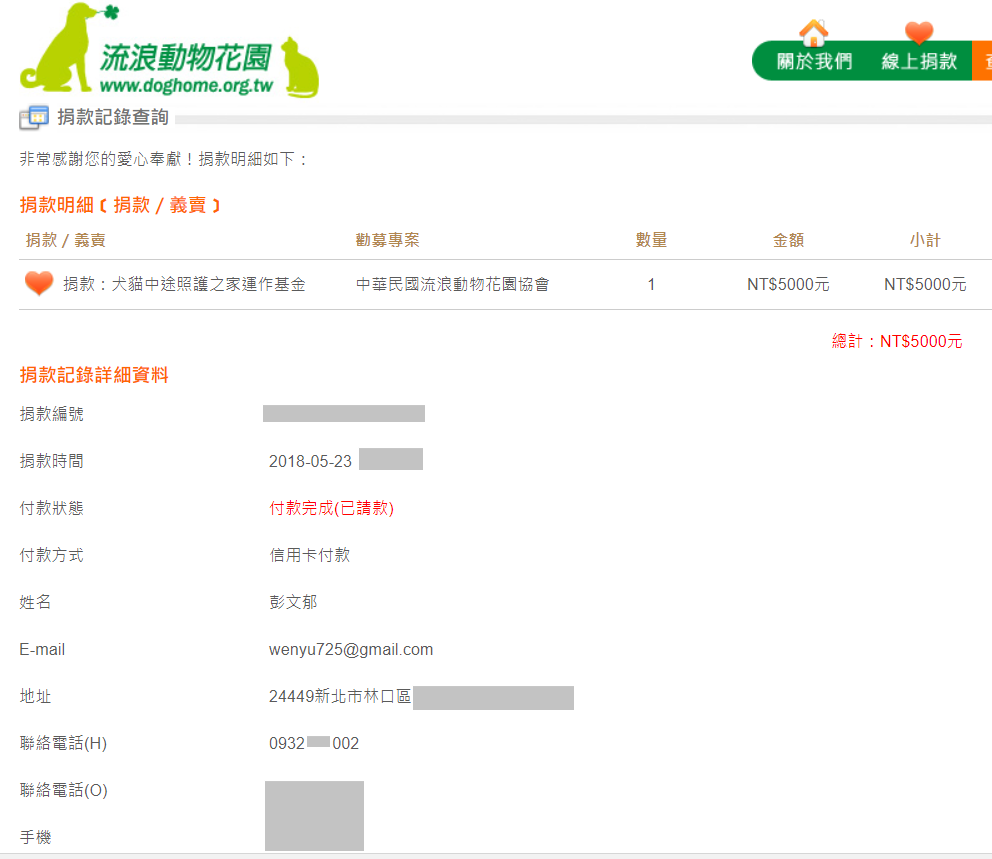Click the 捐款：犬貓中途照護之家運作基金 item text
This screenshot has height=859, width=992.
184,285
